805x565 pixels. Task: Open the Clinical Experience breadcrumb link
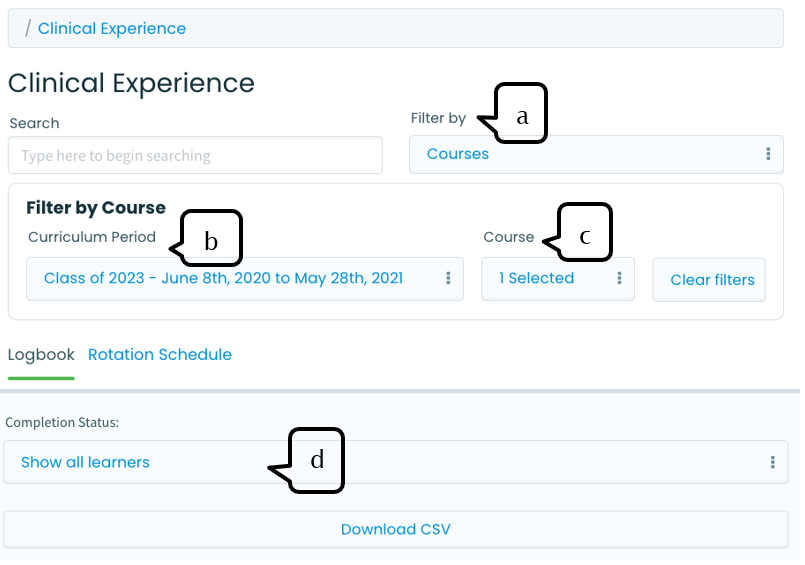pos(112,29)
